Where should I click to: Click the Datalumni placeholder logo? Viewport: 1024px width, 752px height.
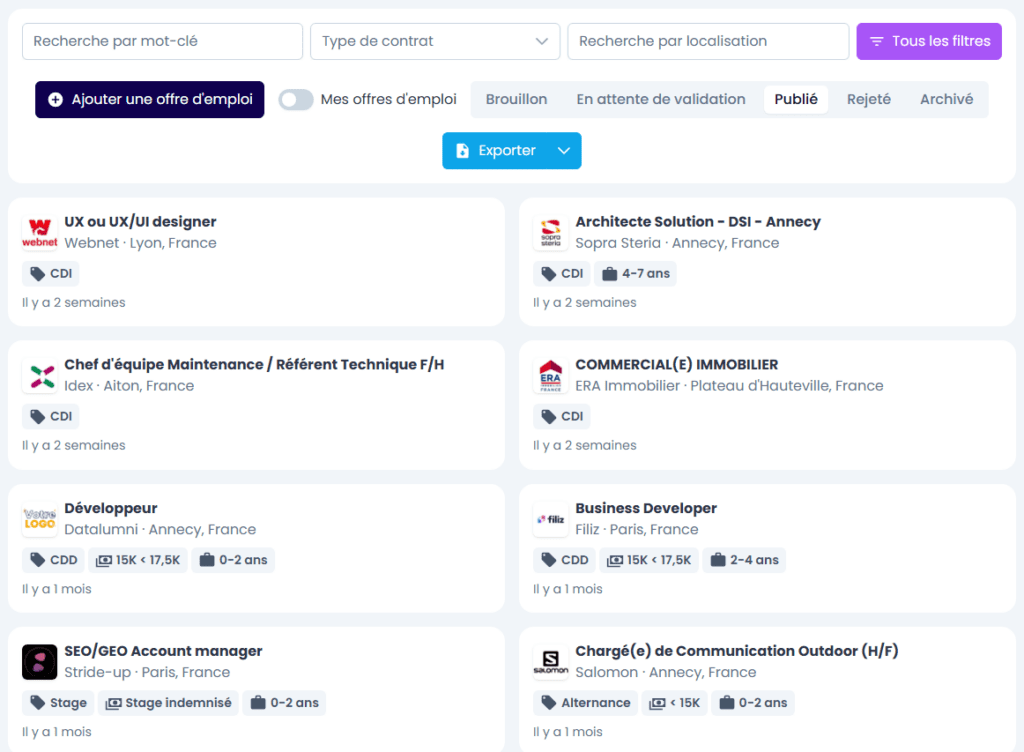click(x=40, y=519)
